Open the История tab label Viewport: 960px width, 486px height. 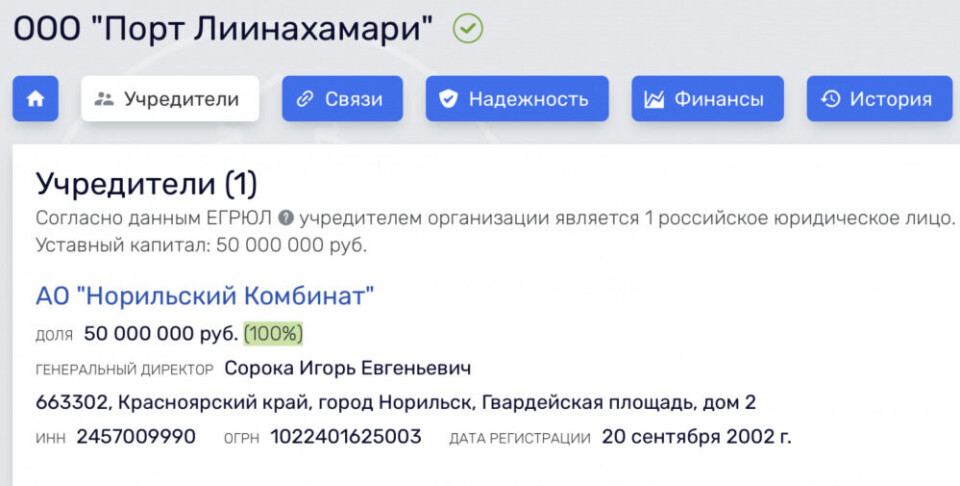click(x=890, y=99)
